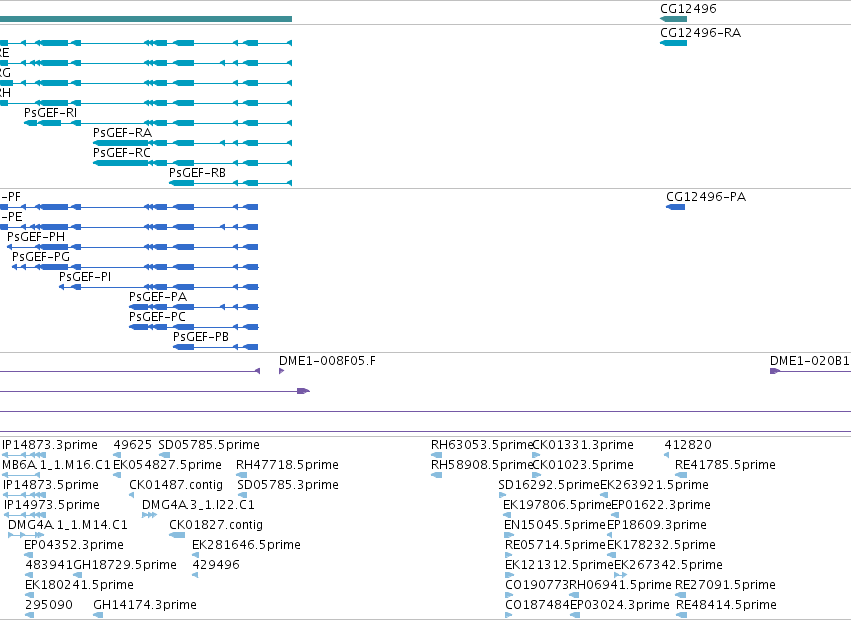This screenshot has width=851, height=620.
Task: Click the EP03024.3prime EST label
Action: coord(620,605)
